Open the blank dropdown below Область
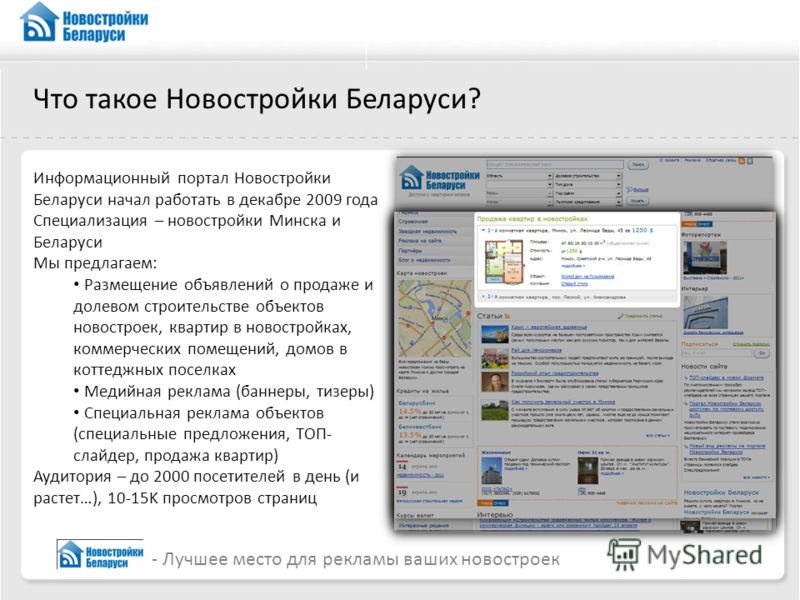This screenshot has width=800, height=600. click(519, 185)
